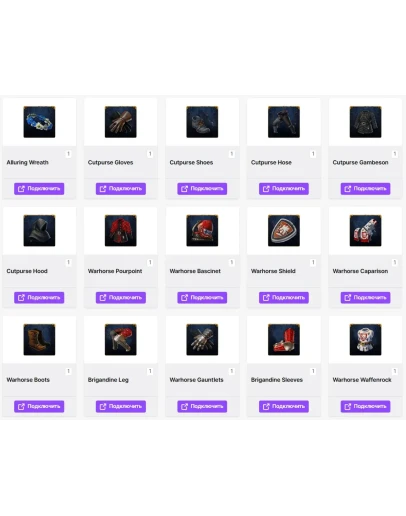Viewport: 406px width, 516px height.
Task: Select the Warhorse Shield item icon
Action: point(284,231)
